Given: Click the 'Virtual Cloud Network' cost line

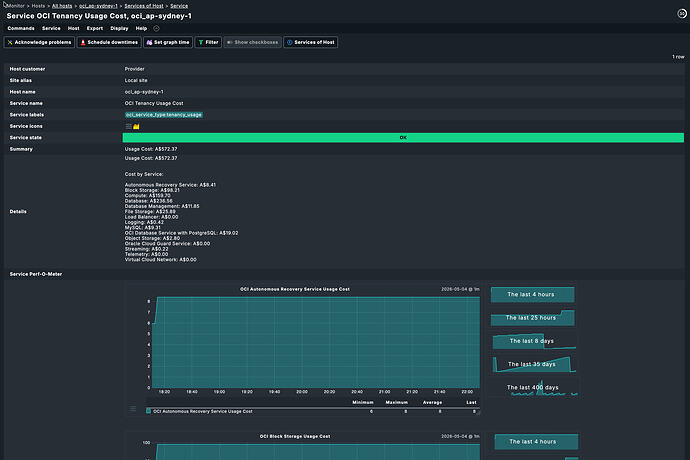Looking at the screenshot, I should click(161, 260).
